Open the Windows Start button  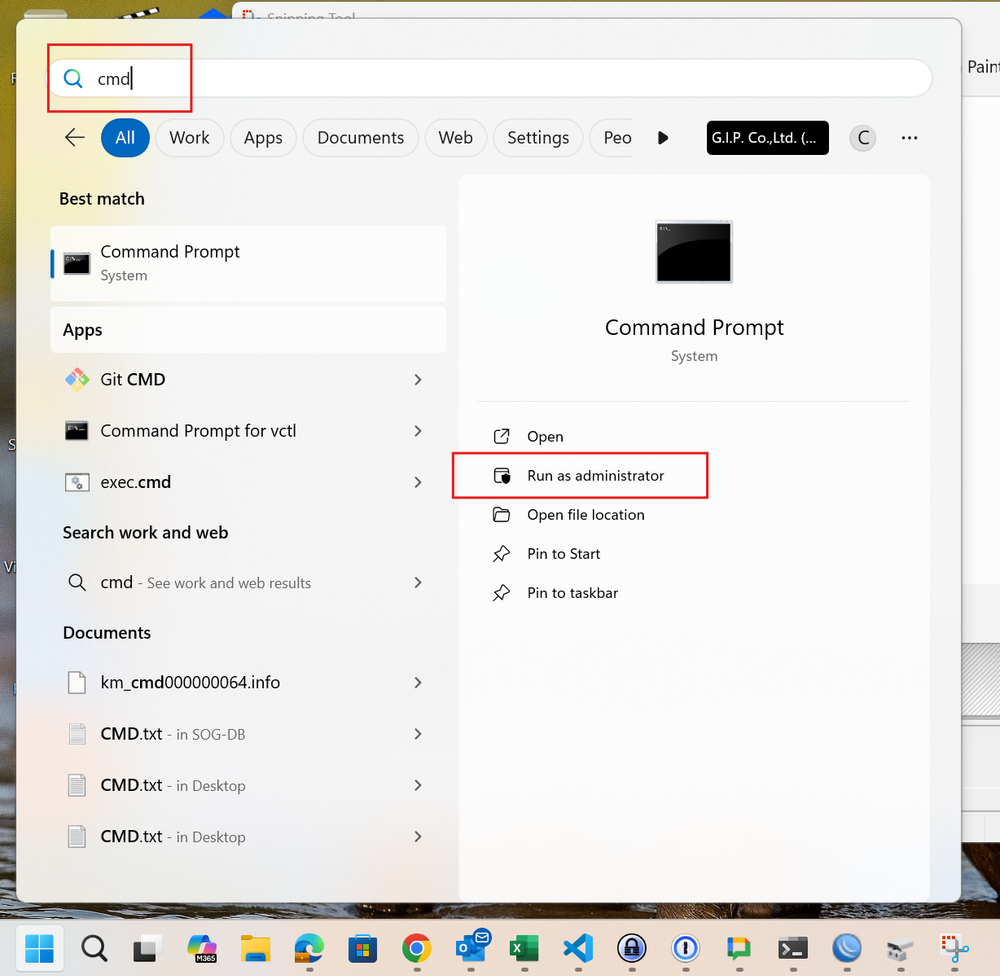(39, 949)
